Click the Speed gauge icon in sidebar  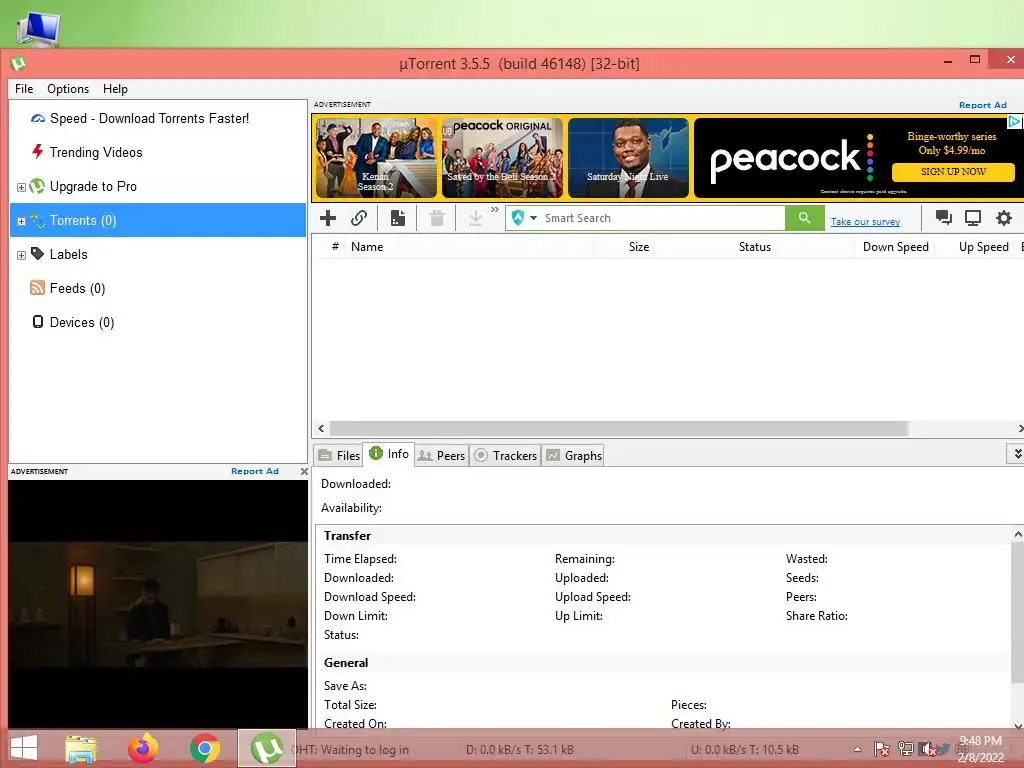pyautogui.click(x=38, y=118)
